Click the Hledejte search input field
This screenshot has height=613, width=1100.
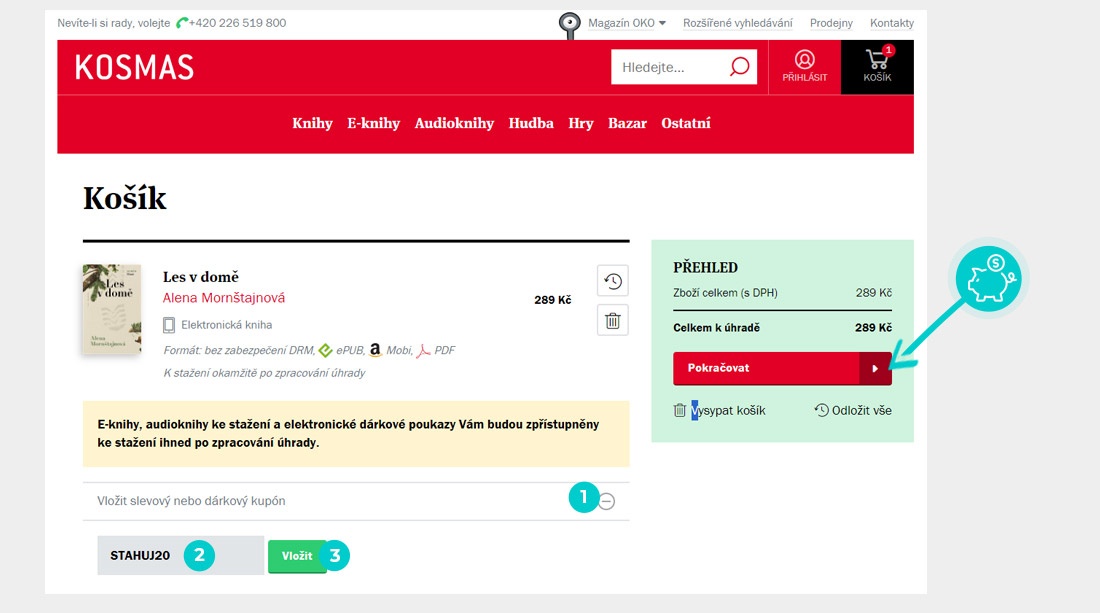click(670, 67)
